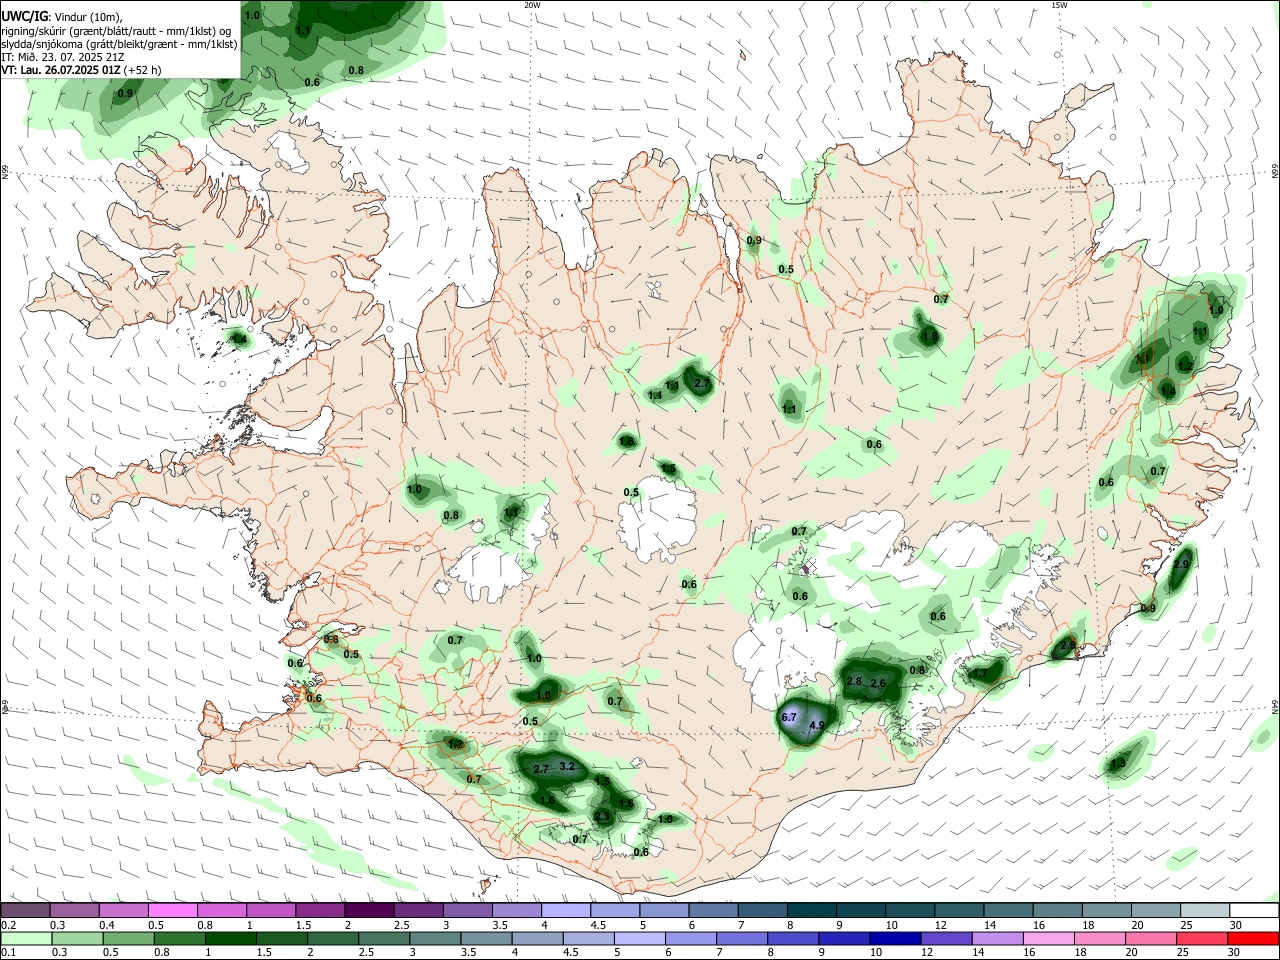1280x960 pixels.
Task: Click the 2.8 precipitation value on the map
Action: (x=854, y=682)
